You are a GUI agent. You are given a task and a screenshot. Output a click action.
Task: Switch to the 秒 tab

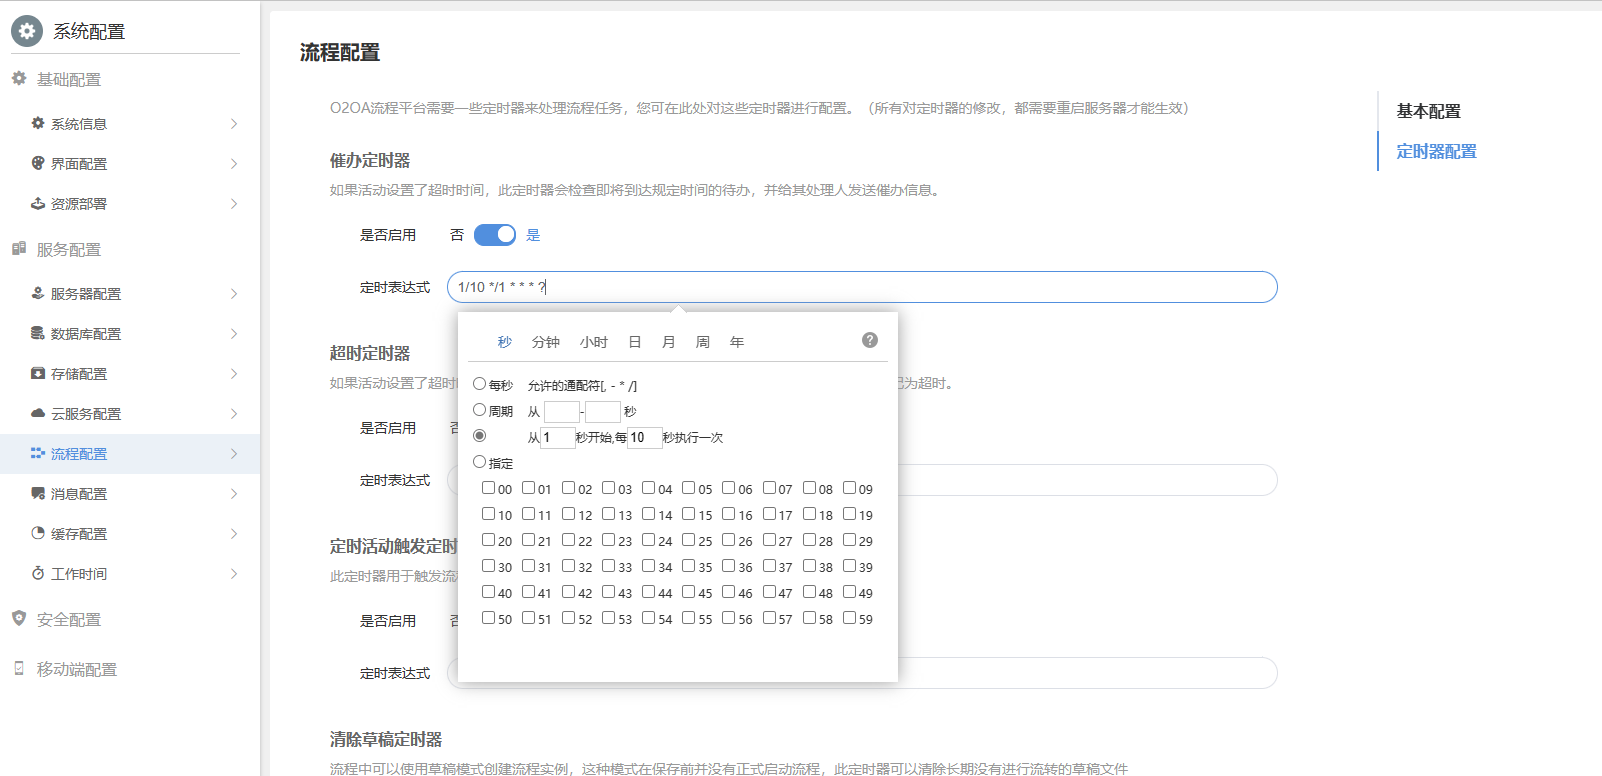click(505, 342)
